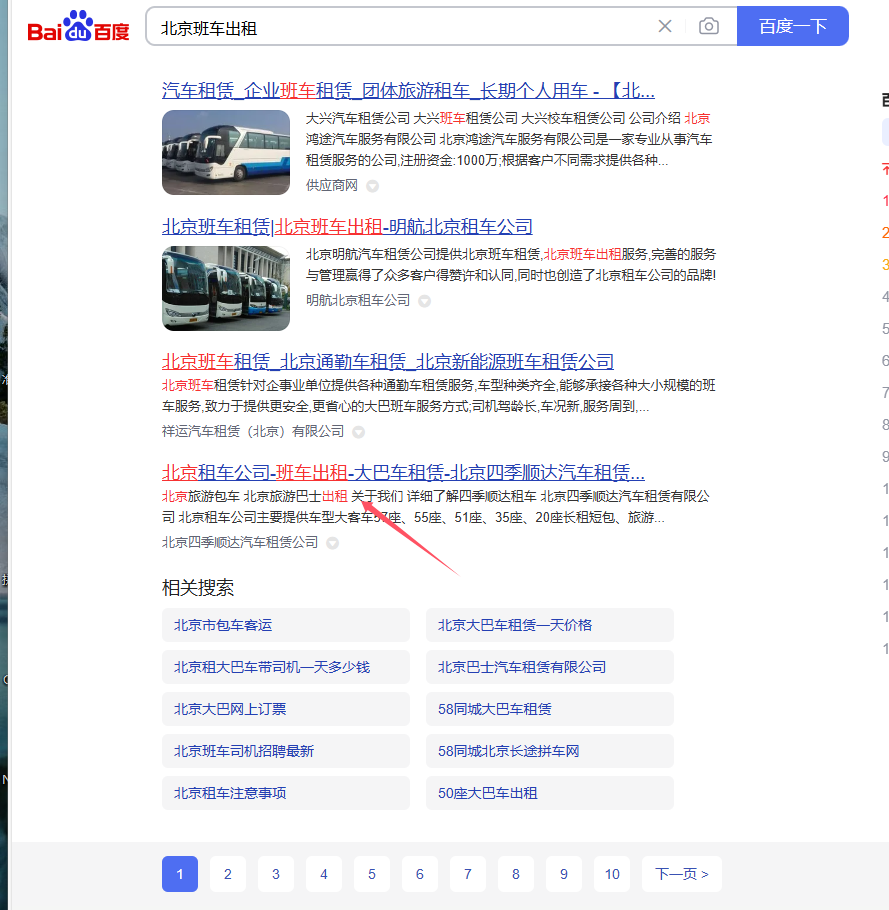Click current page number 1
The image size is (889, 910).
180,874
